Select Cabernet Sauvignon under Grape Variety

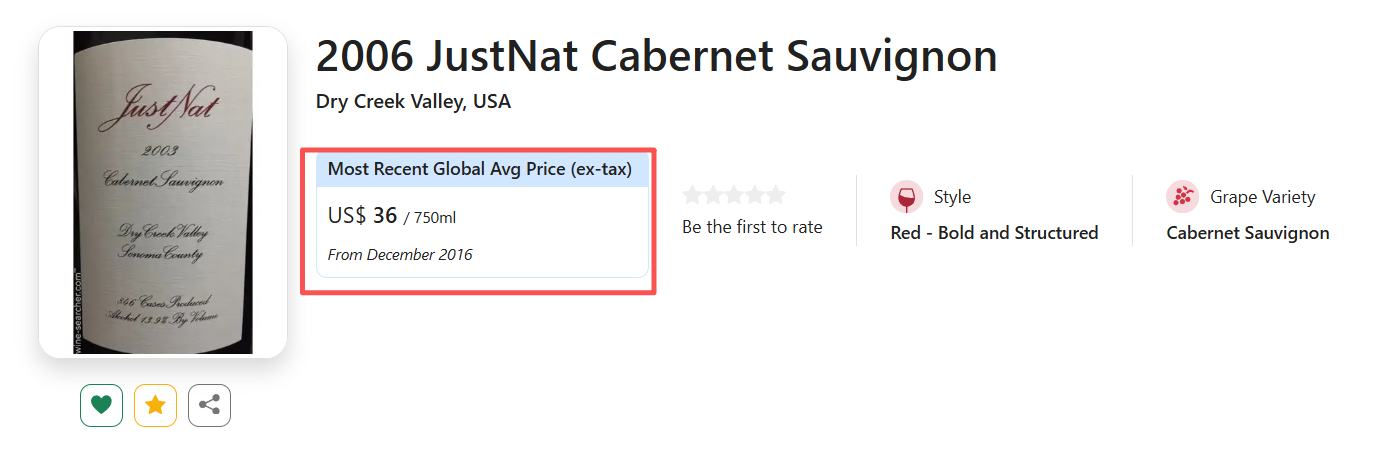coord(1247,233)
